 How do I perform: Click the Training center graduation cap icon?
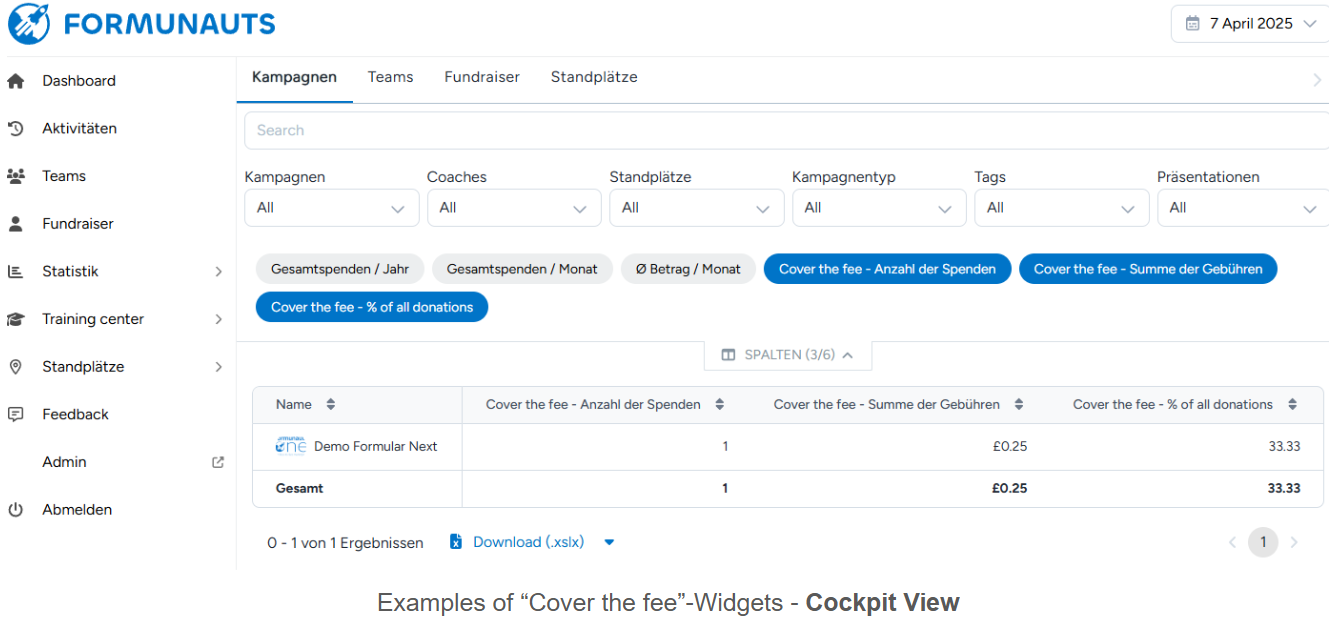[x=15, y=319]
